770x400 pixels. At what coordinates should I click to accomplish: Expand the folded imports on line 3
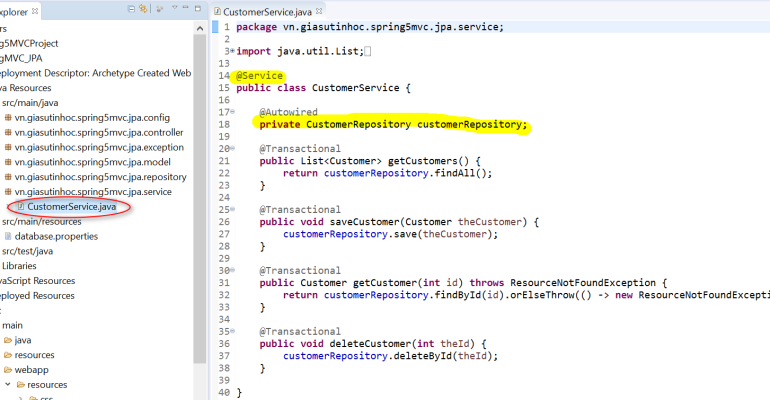tap(232, 51)
